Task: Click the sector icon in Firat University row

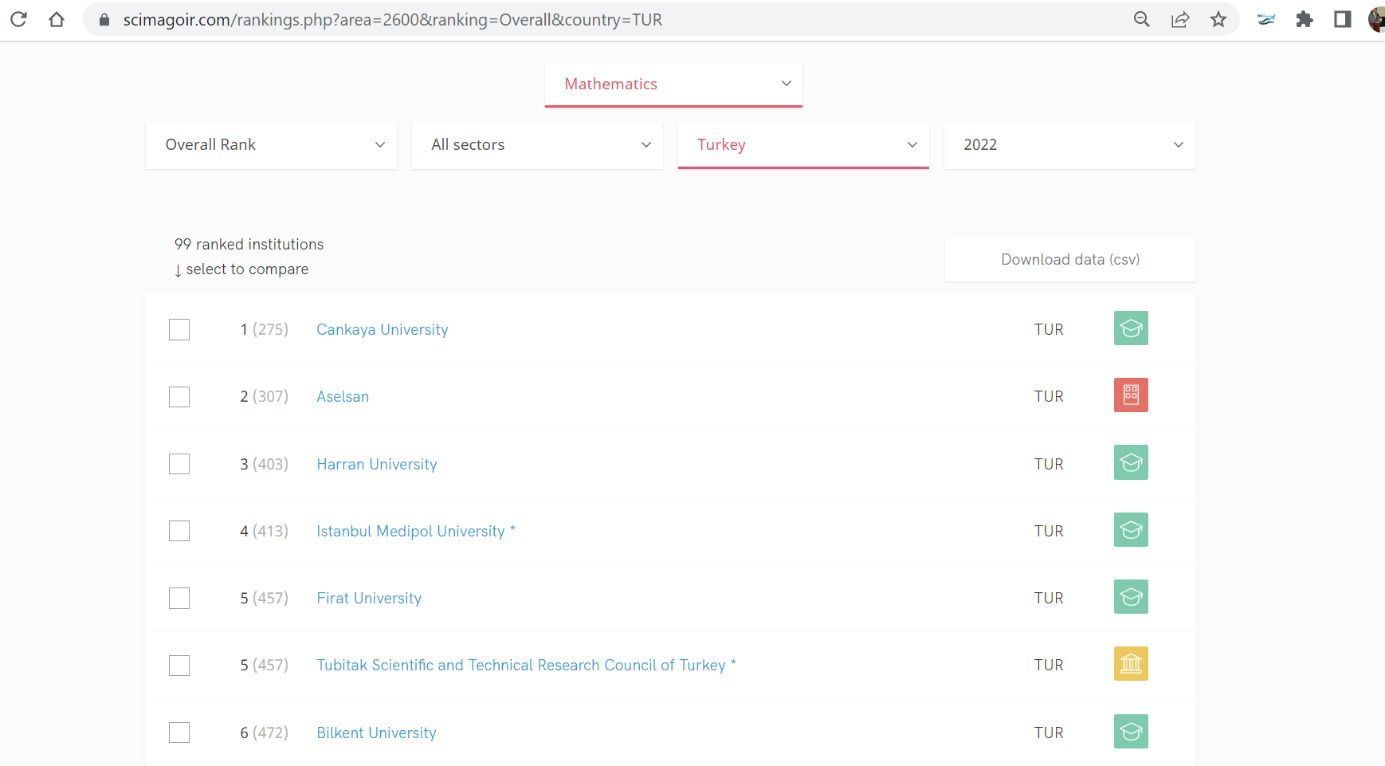Action: 1131,596
